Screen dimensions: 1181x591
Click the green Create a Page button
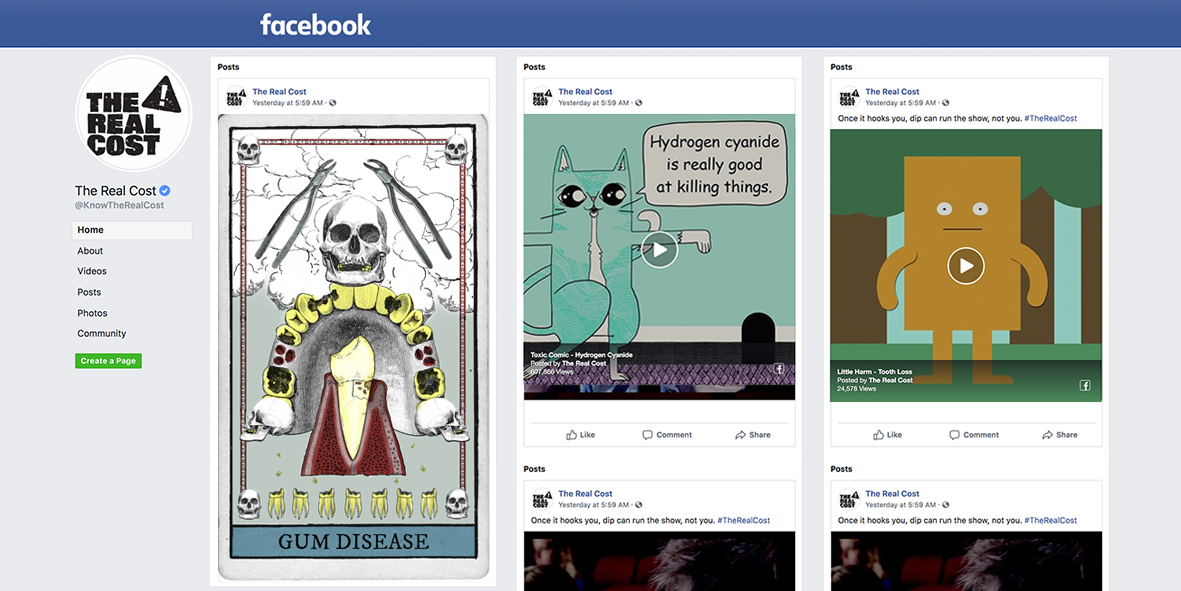(108, 361)
